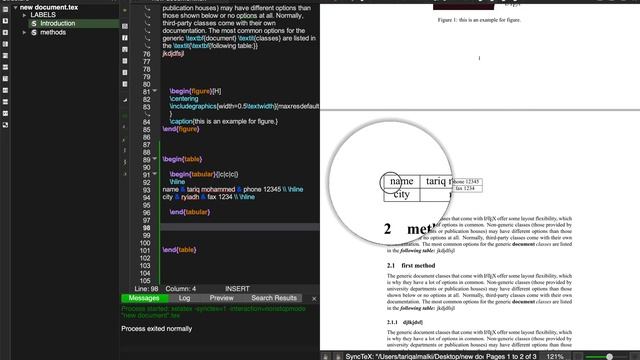Click the \end{table} line in the editor
This screenshot has width=640, height=360.
click(x=179, y=249)
